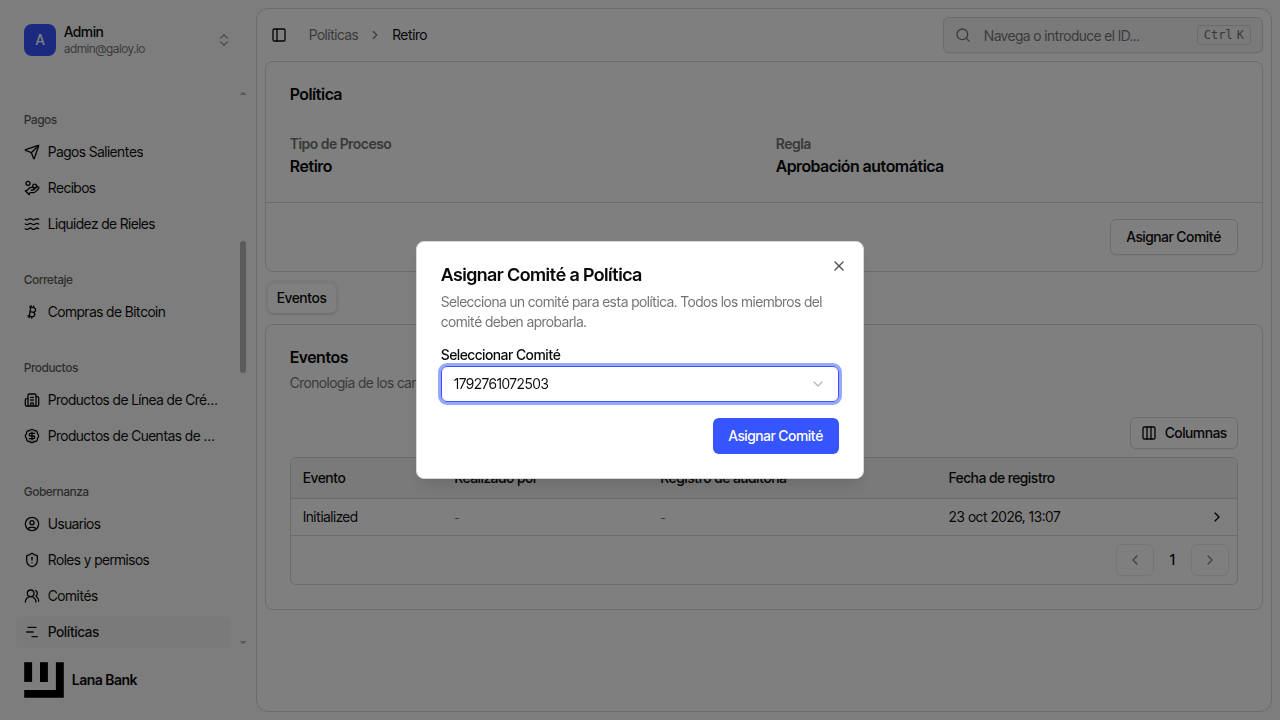Screen dimensions: 1280x720
Task: Toggle the sidebar panel icon
Action: coord(279,35)
